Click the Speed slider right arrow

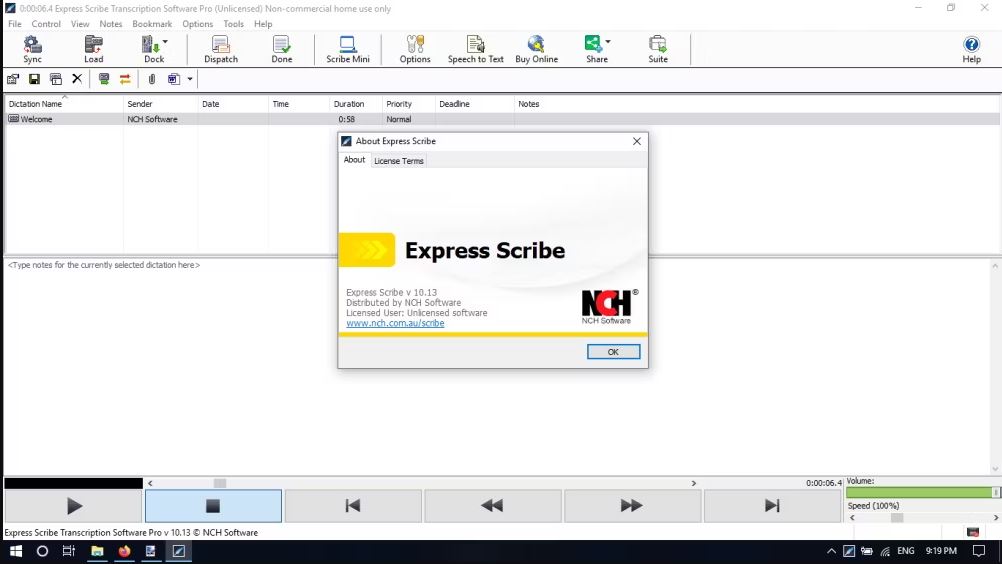(x=996, y=518)
